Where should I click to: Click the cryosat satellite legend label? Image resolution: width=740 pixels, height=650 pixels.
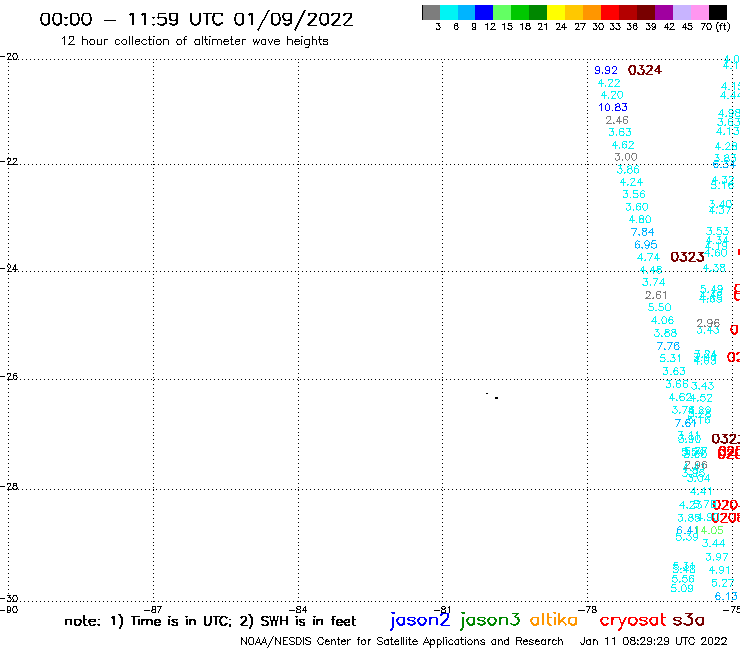point(633,621)
